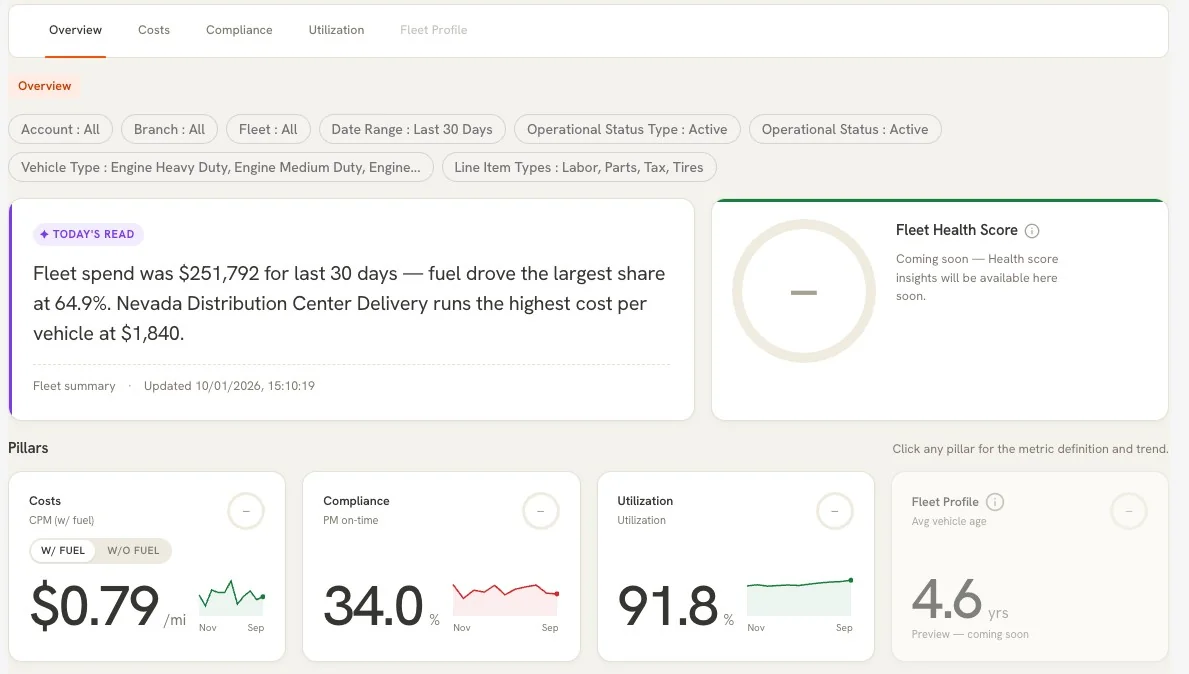Switch to the Costs tab
Viewport: 1189px width, 674px height.
[x=154, y=30]
